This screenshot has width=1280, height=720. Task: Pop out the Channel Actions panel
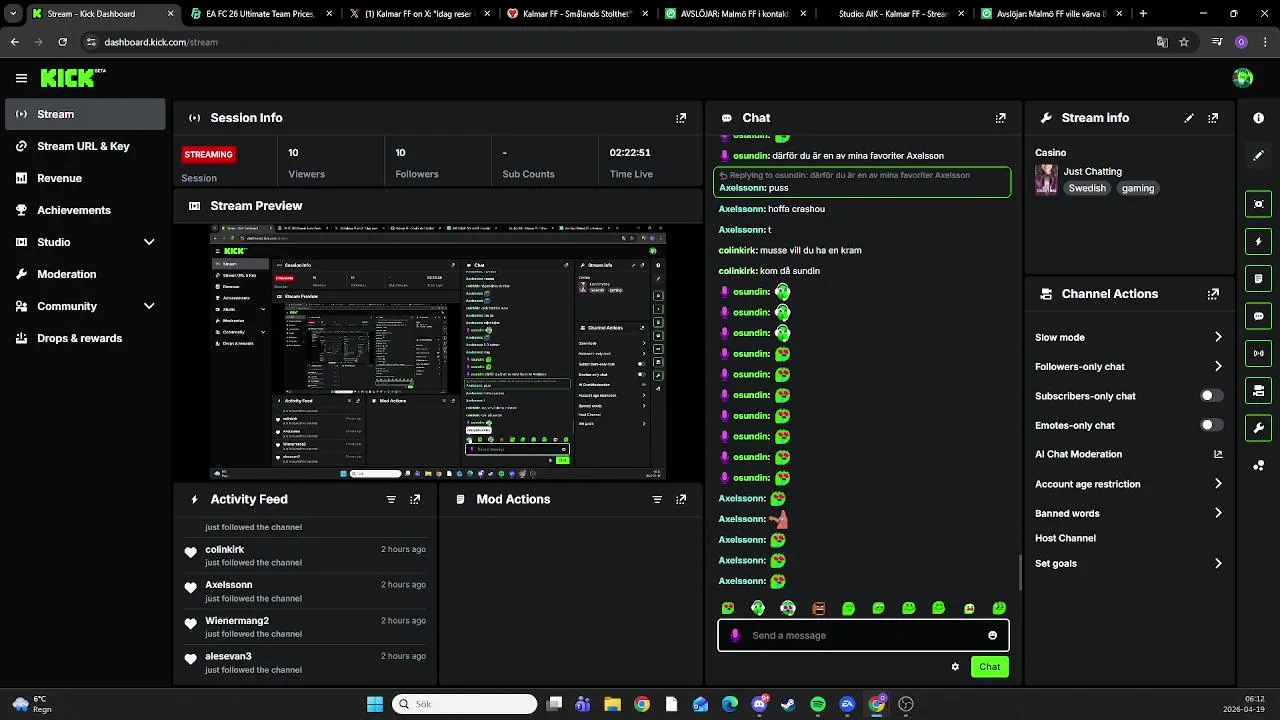click(1213, 294)
